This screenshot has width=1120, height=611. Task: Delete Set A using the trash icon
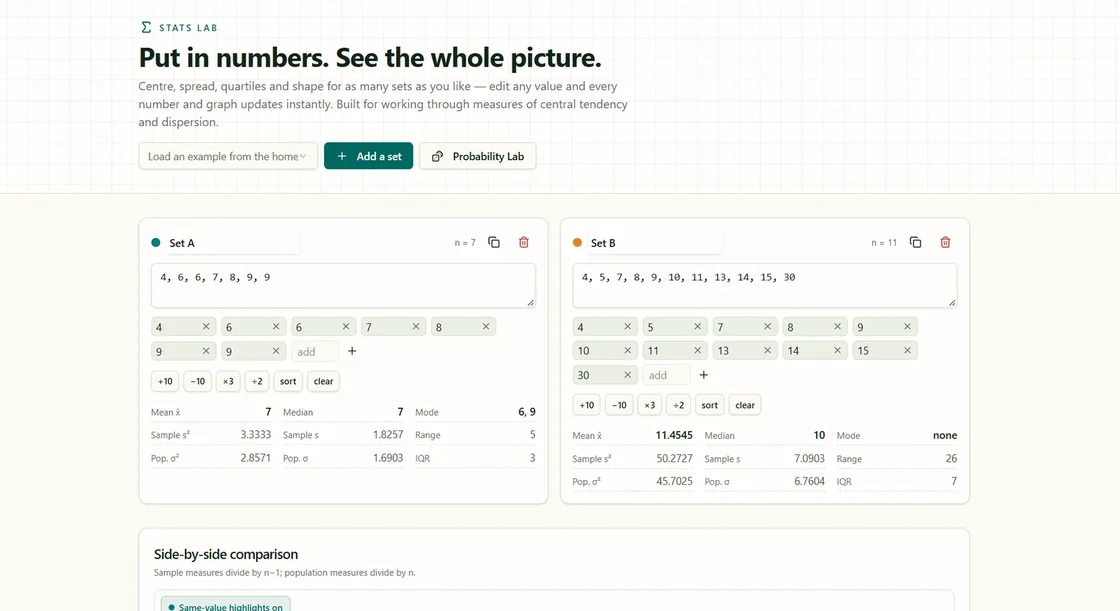pyautogui.click(x=524, y=242)
